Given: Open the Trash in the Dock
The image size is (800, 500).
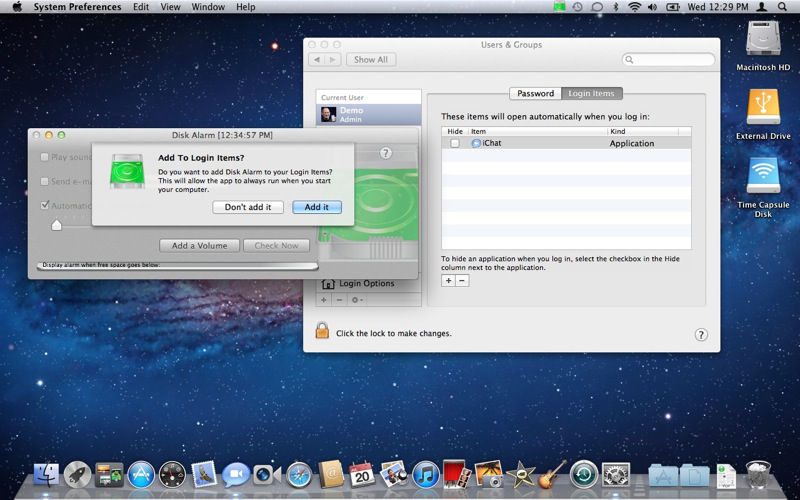Looking at the screenshot, I should tap(758, 474).
